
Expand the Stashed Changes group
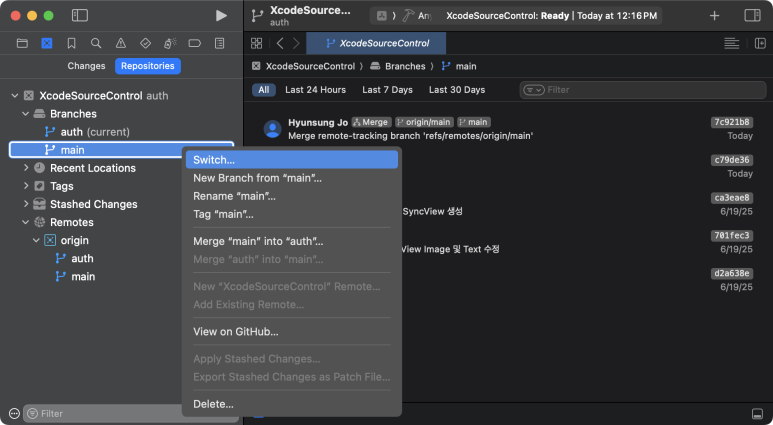pos(26,204)
